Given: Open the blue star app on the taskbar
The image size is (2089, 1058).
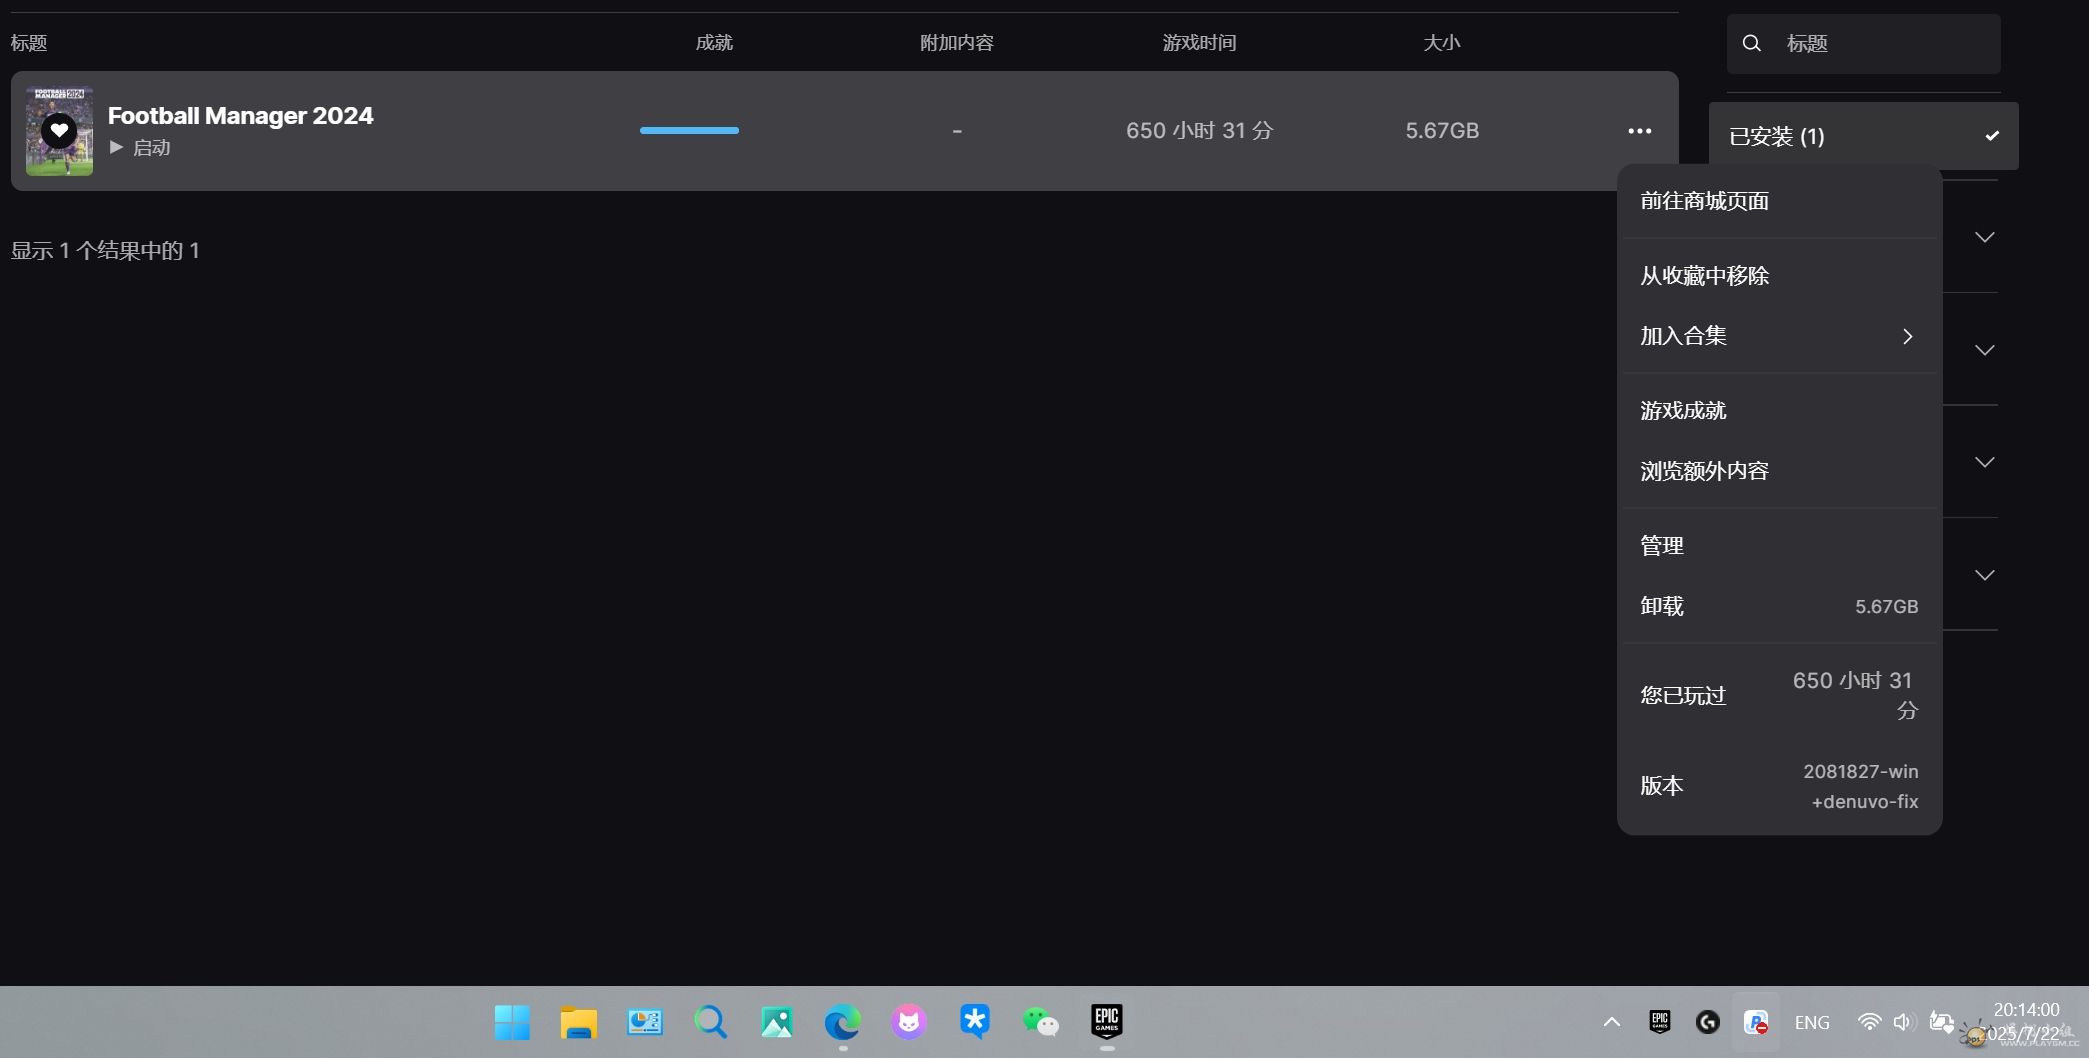Looking at the screenshot, I should coord(974,1021).
